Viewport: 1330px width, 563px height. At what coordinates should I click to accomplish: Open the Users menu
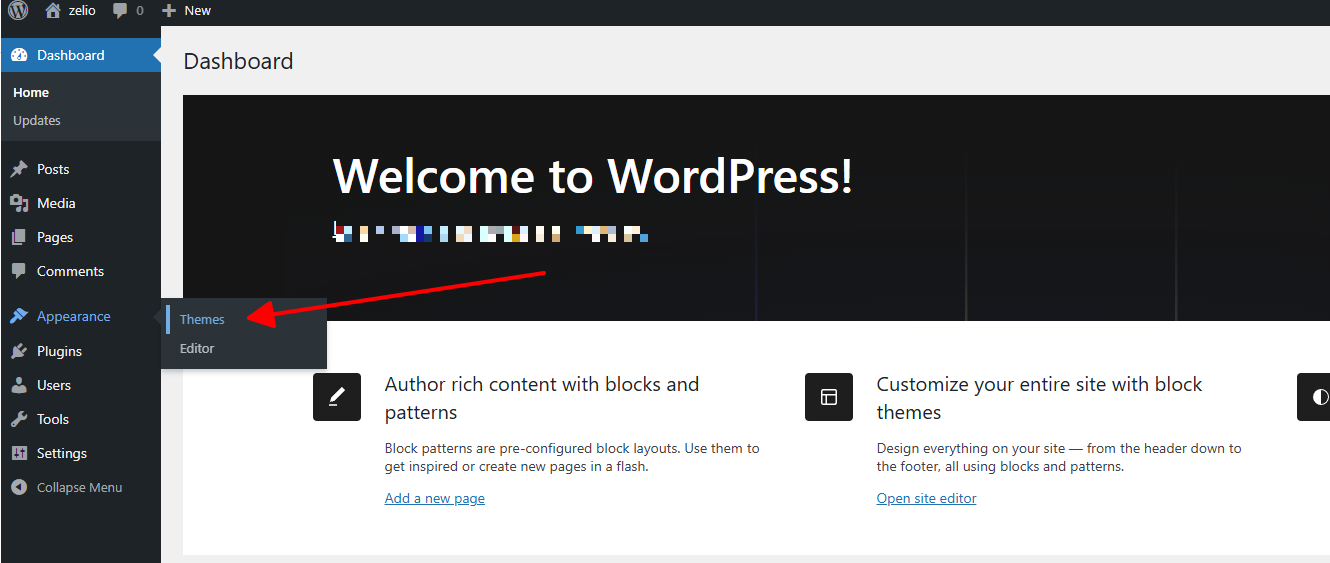tap(80, 385)
